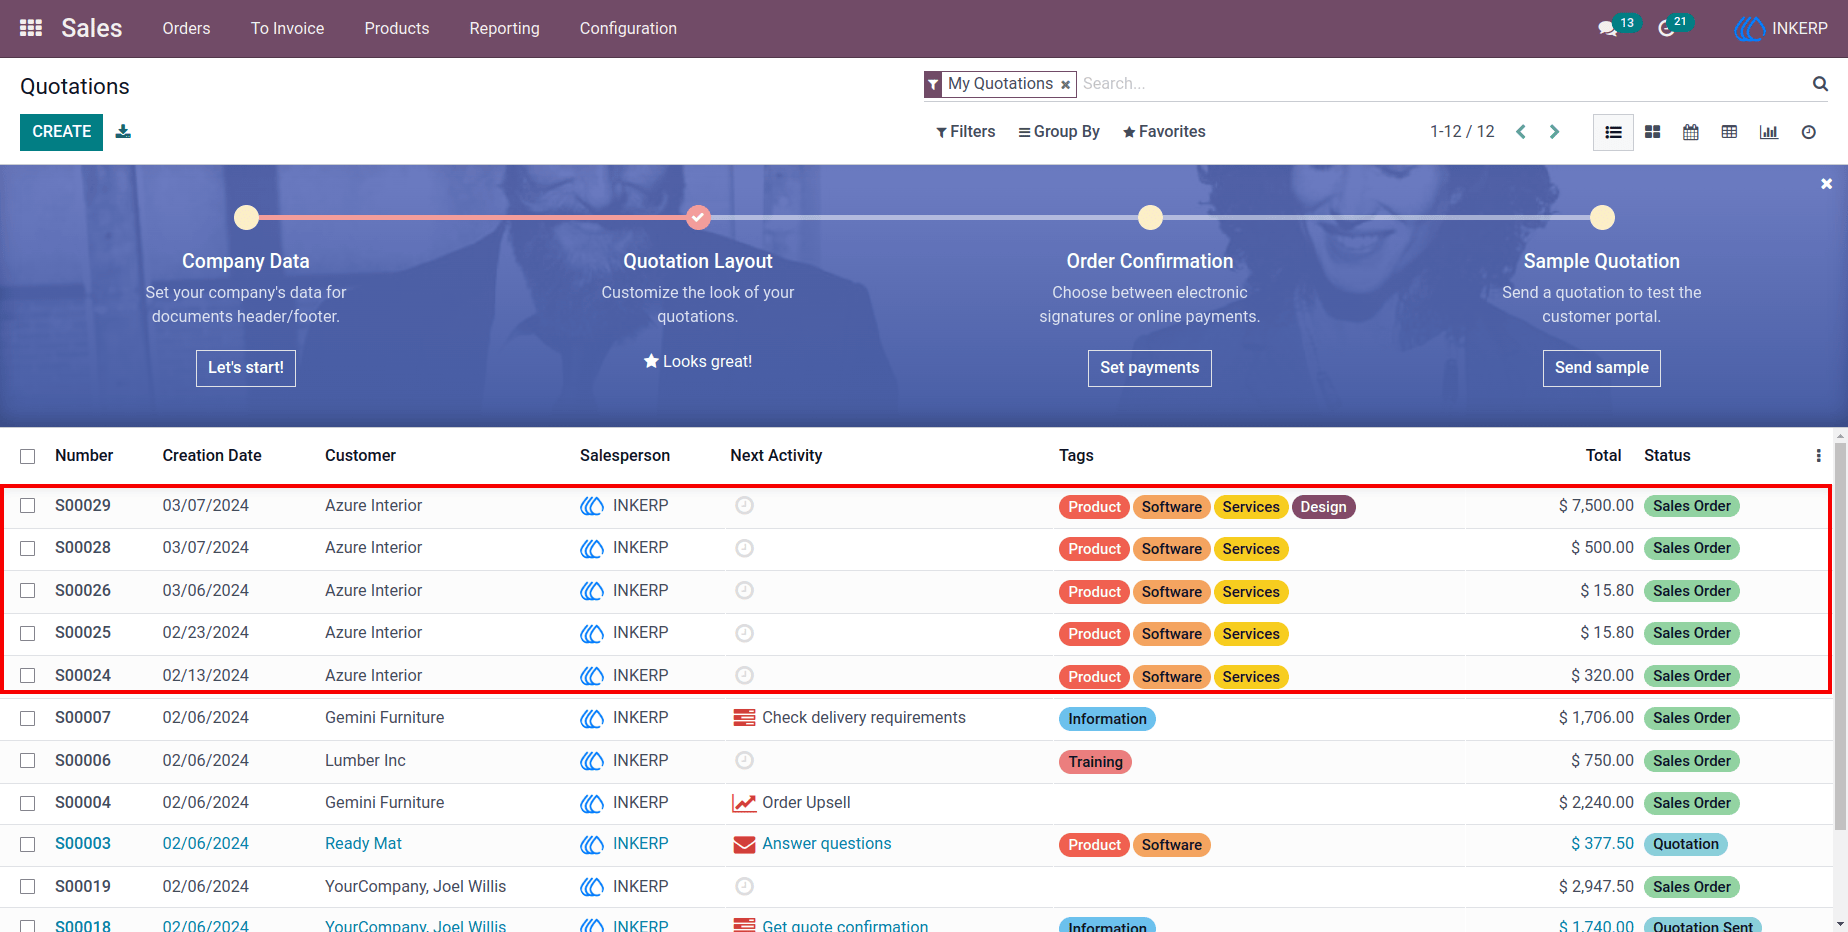
Task: Click Quotation Layout completed step marker
Action: (698, 217)
